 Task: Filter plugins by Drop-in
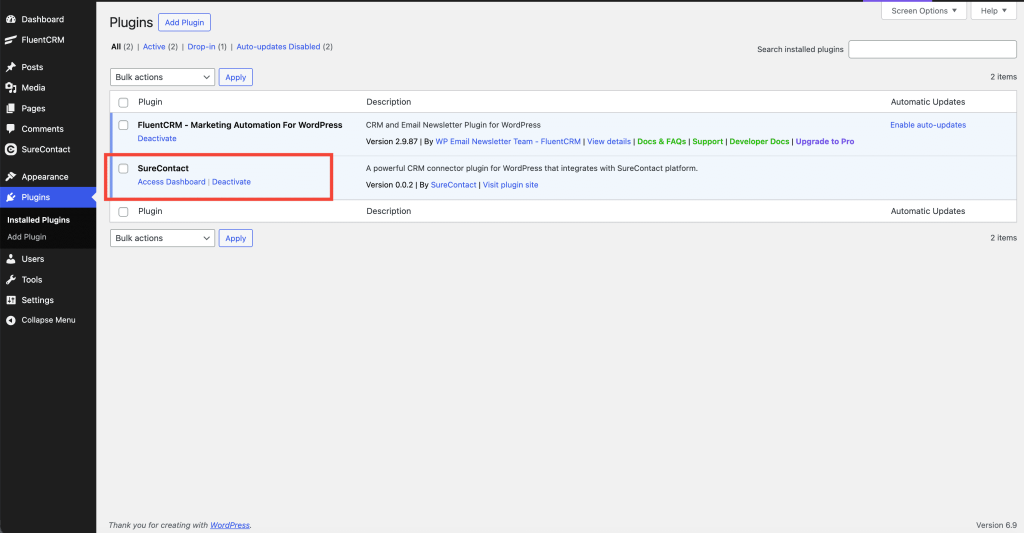pyautogui.click(x=201, y=47)
